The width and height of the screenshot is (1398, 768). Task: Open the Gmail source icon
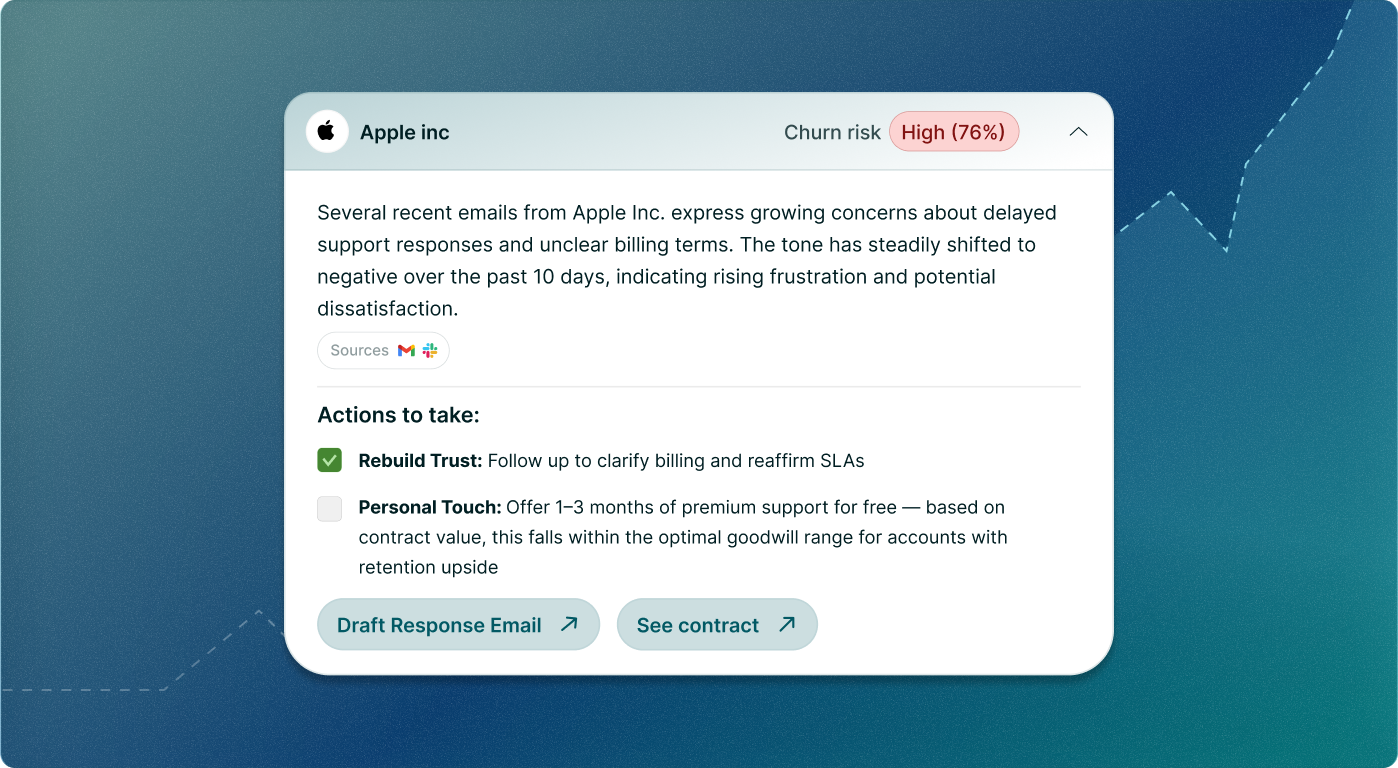406,351
